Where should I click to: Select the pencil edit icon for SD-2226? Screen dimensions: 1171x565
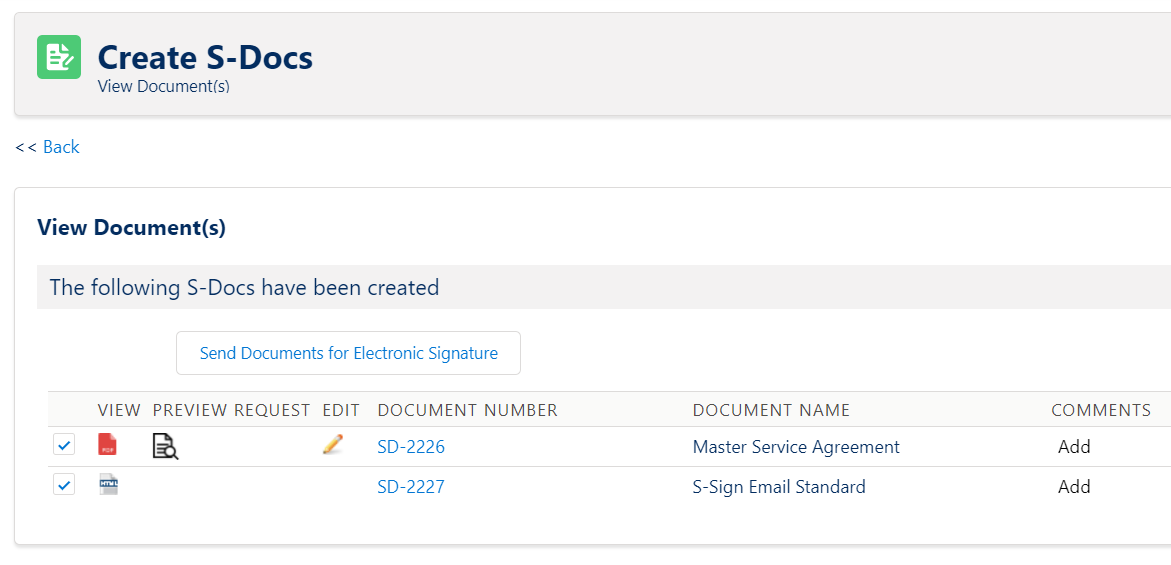[333, 445]
